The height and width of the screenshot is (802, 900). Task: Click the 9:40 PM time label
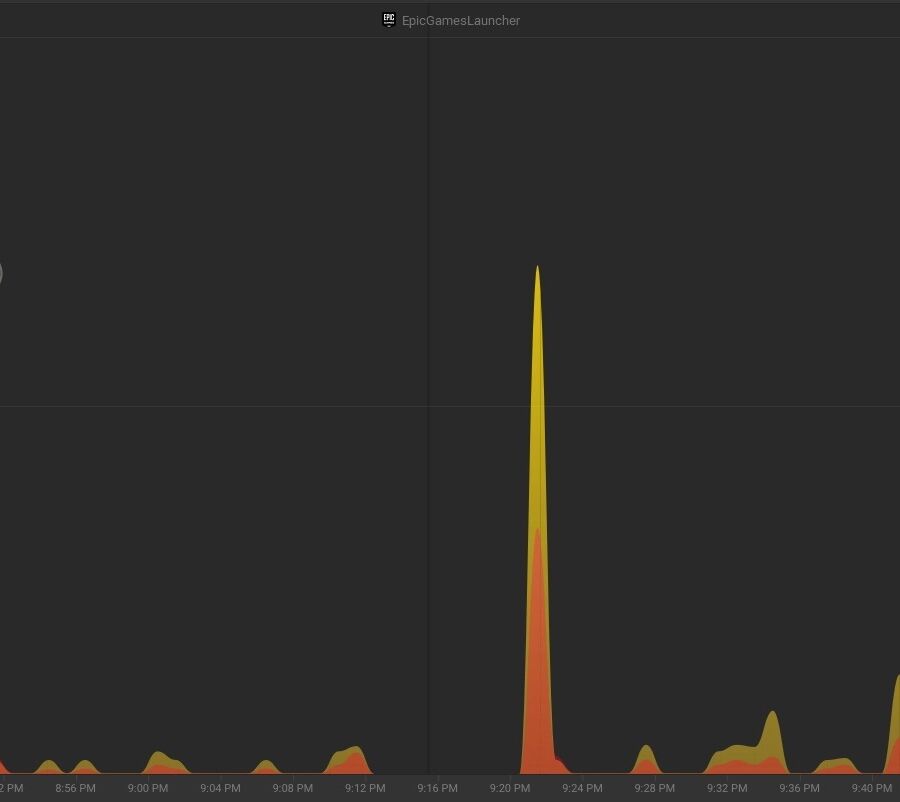871,788
